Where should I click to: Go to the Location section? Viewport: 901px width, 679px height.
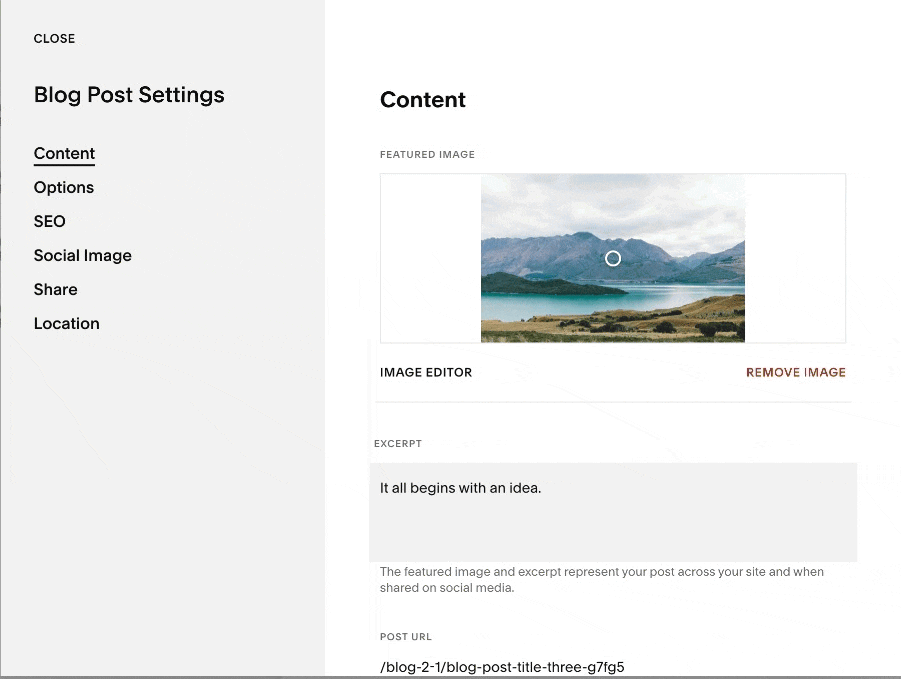[x=66, y=323]
